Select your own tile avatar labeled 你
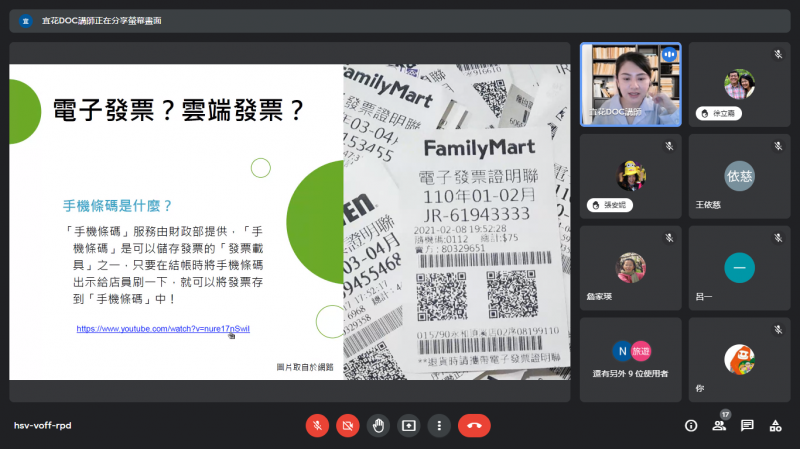800x449 pixels. [x=739, y=359]
